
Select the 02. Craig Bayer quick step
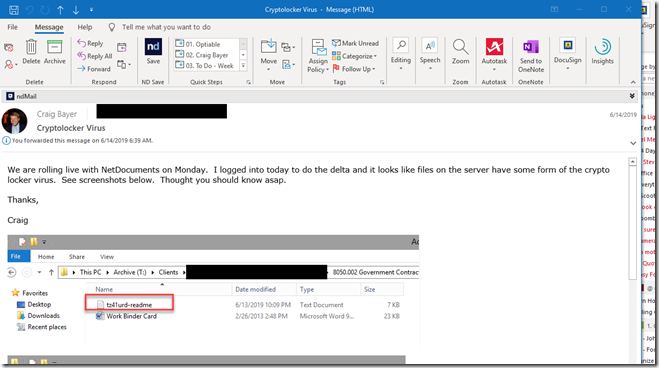pyautogui.click(x=207, y=55)
